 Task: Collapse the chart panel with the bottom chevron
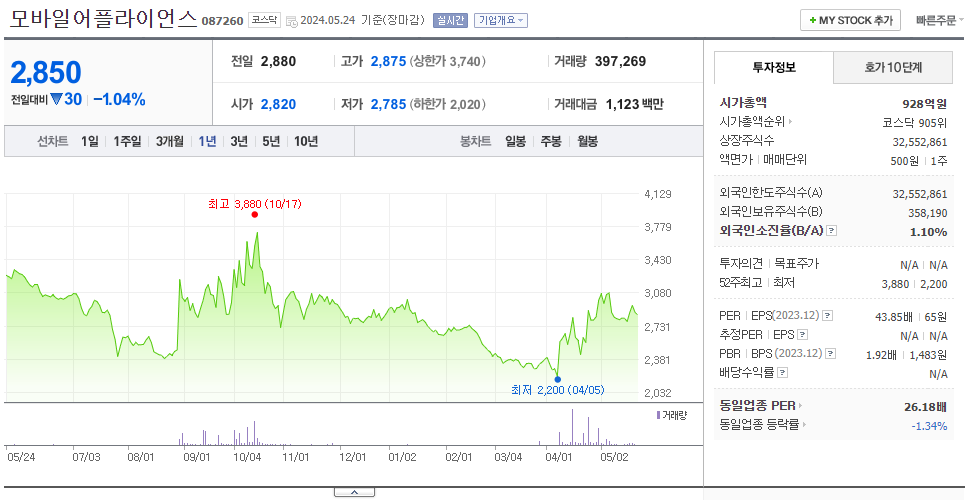coord(354,492)
